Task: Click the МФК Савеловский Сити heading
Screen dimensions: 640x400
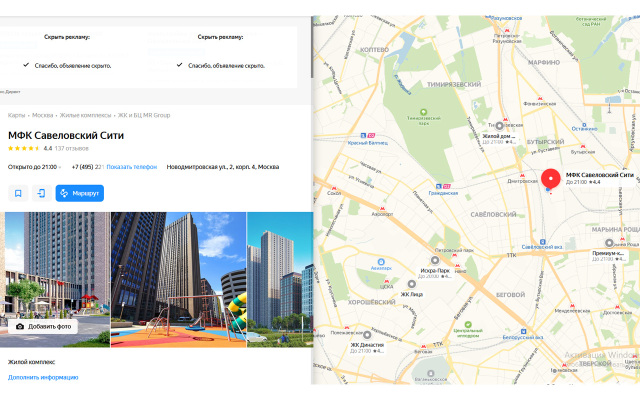Action: pyautogui.click(x=66, y=136)
